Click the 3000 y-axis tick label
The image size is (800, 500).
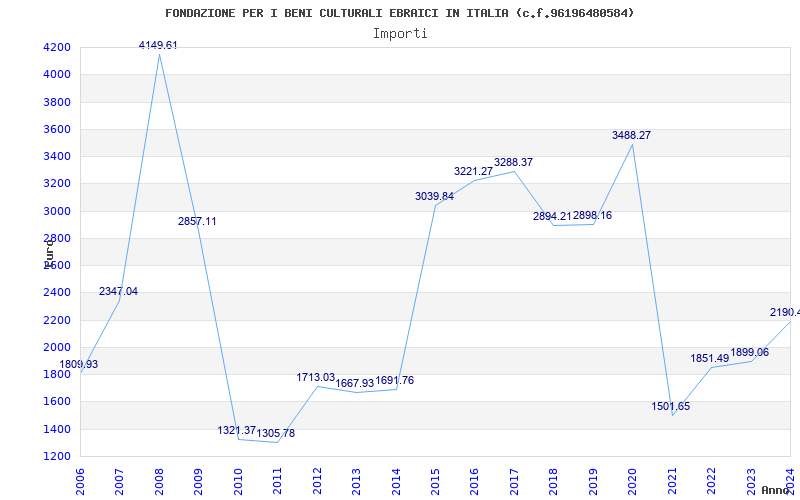57,211
